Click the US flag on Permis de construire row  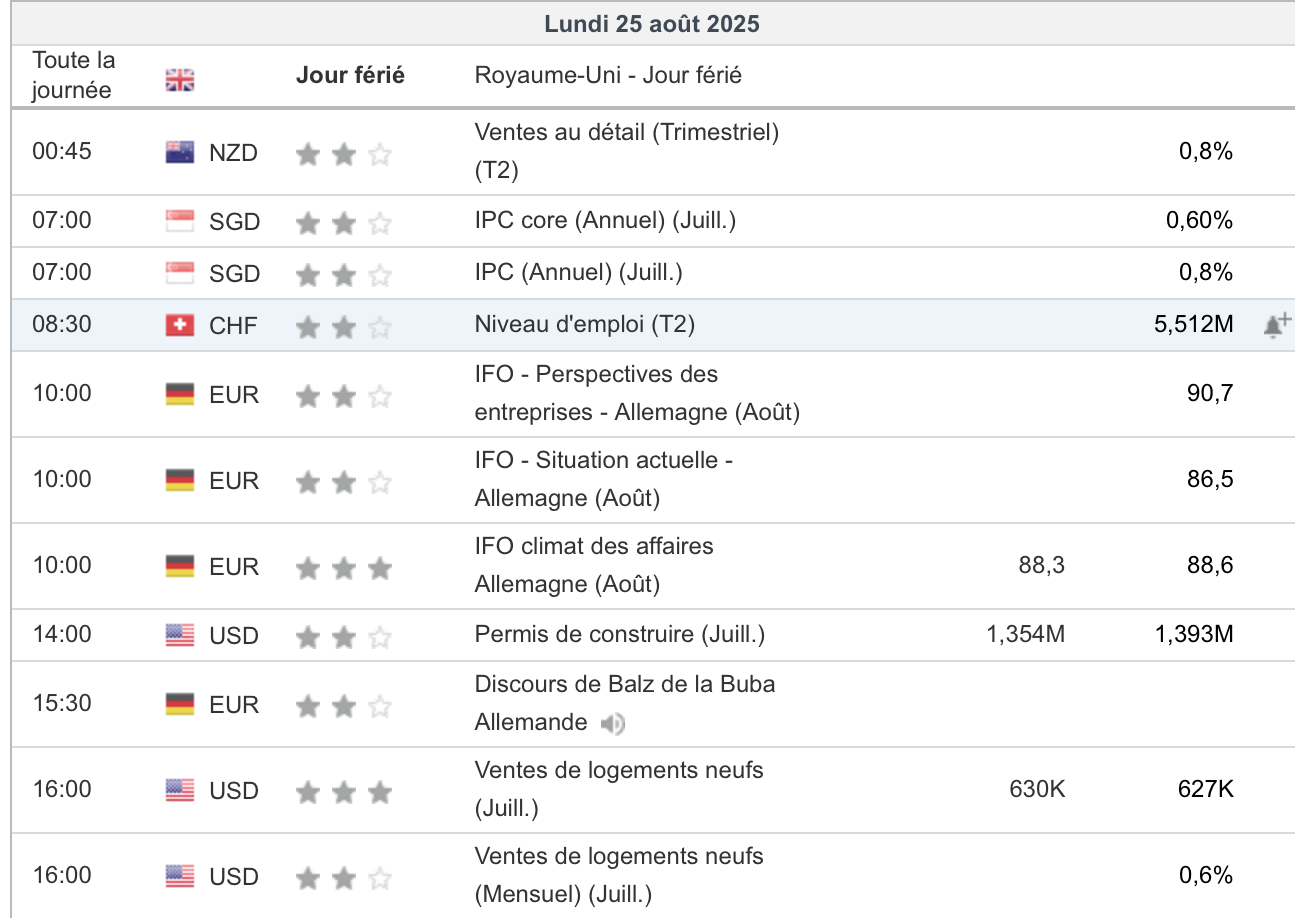point(180,635)
